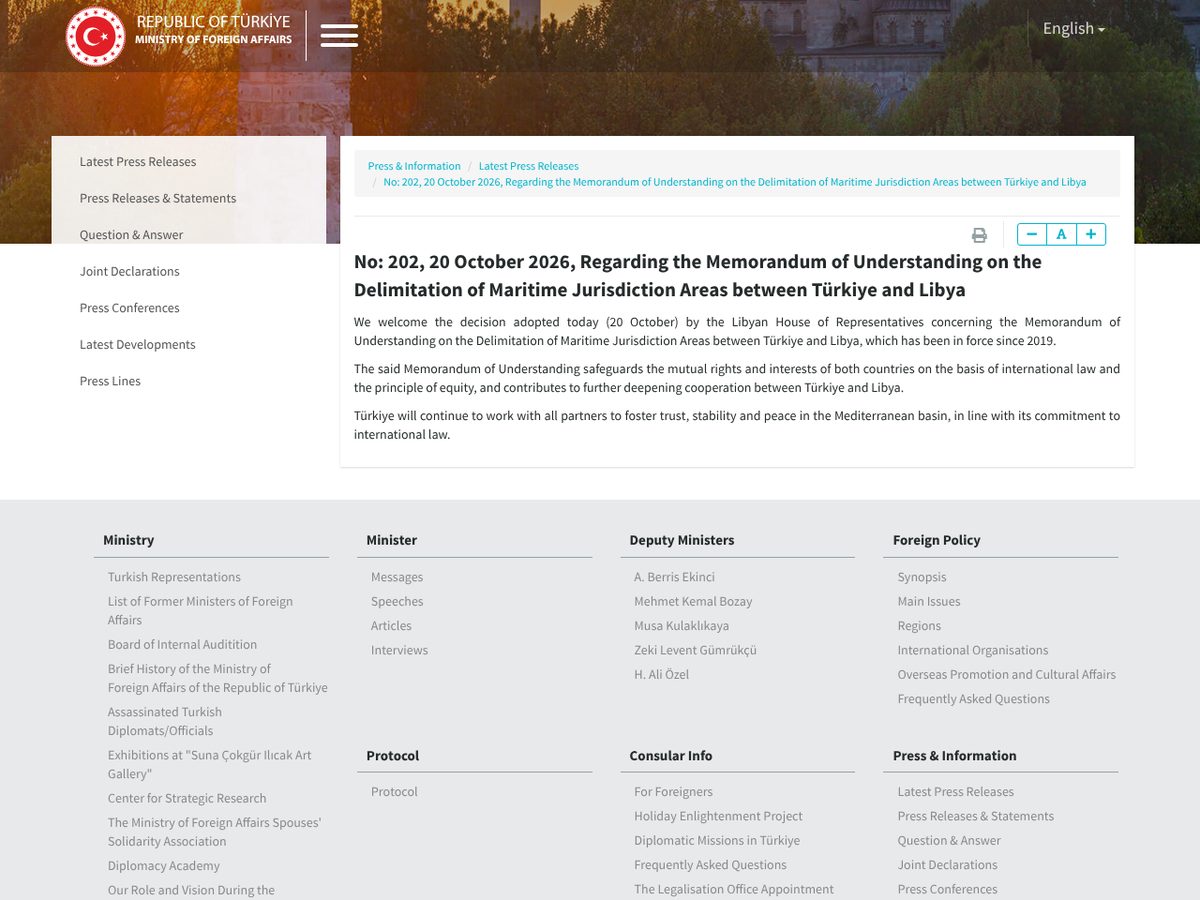
Task: Open footer Latest Press Releases link
Action: point(956,791)
